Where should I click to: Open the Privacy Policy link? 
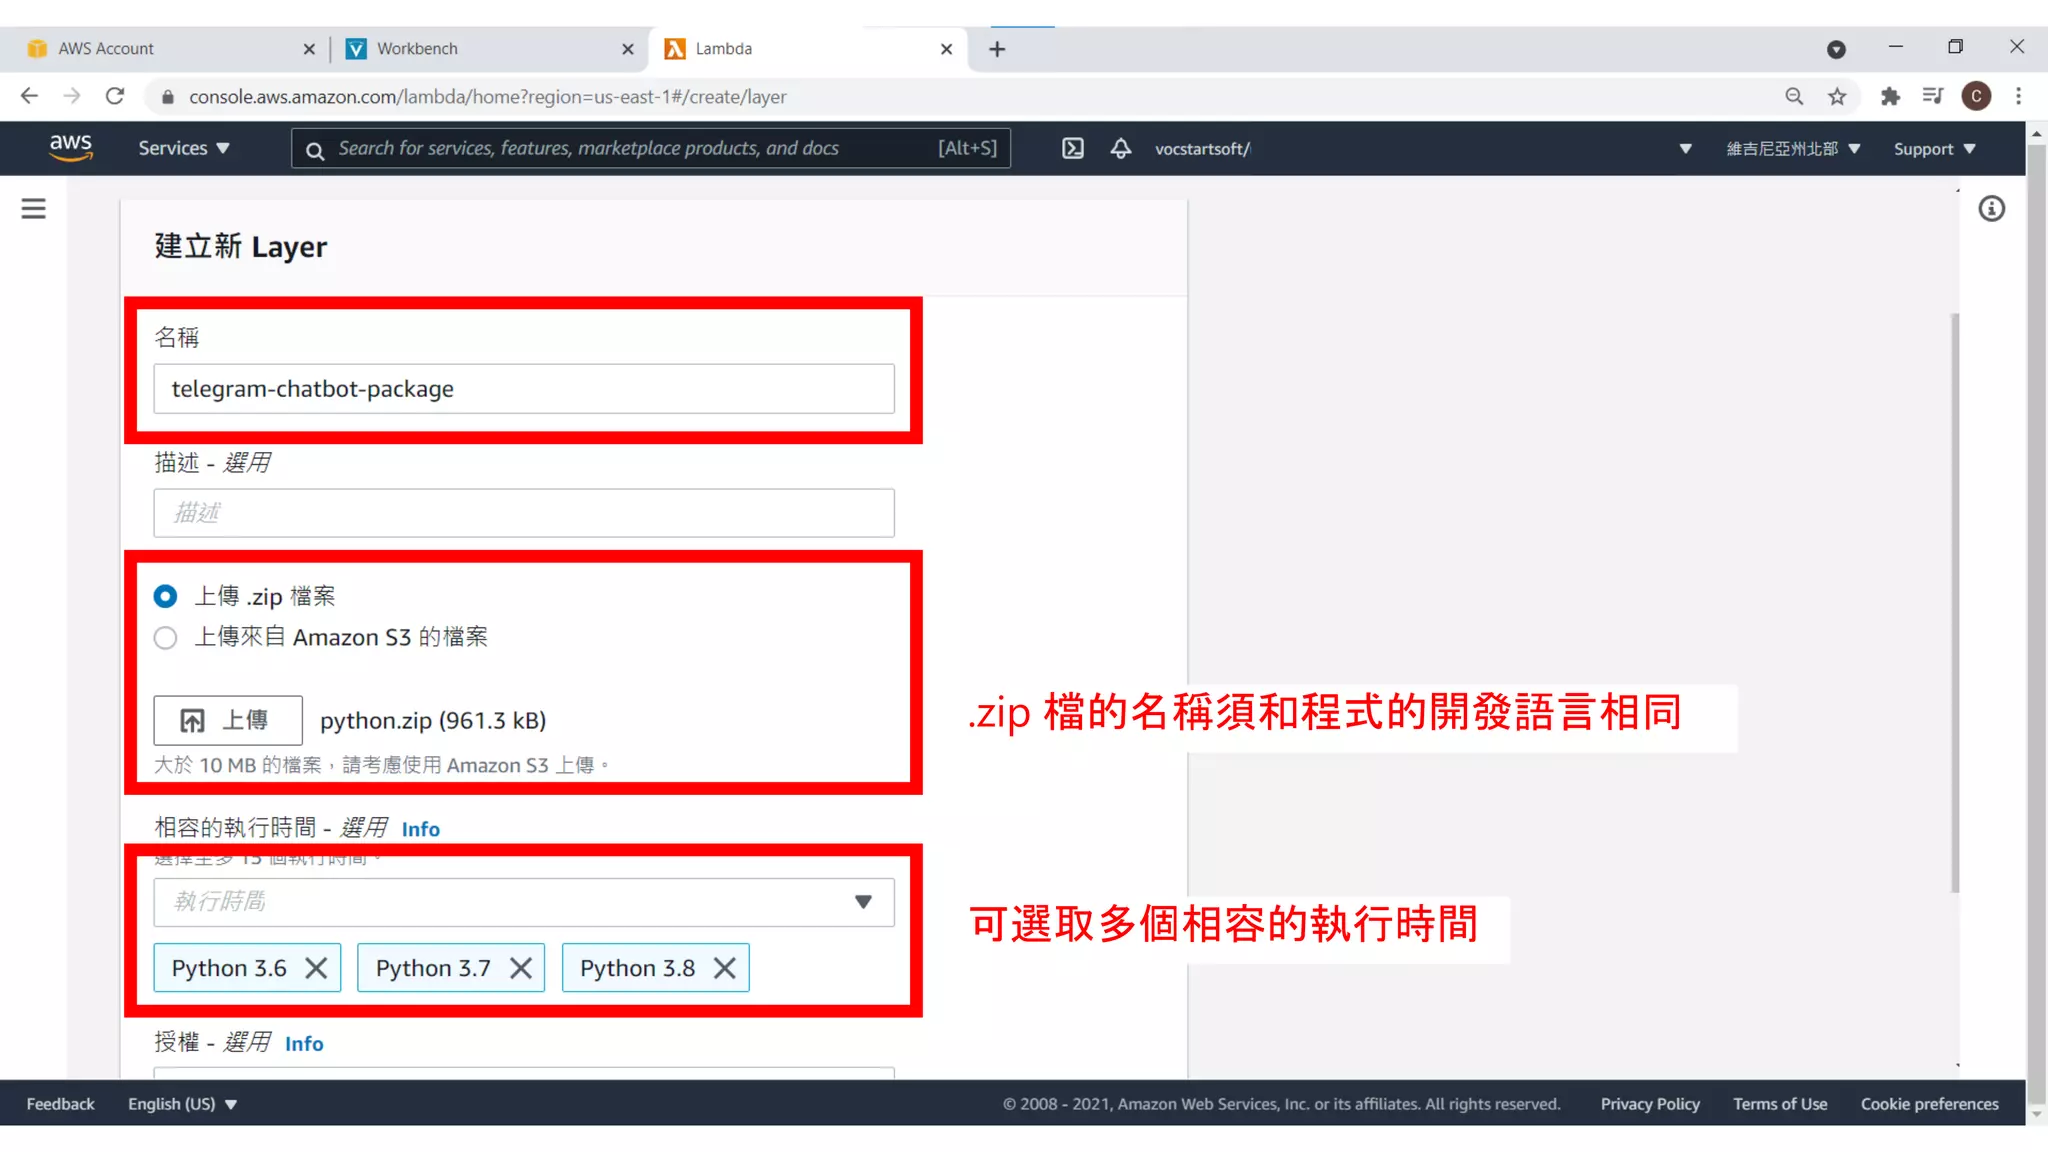tap(1650, 1104)
